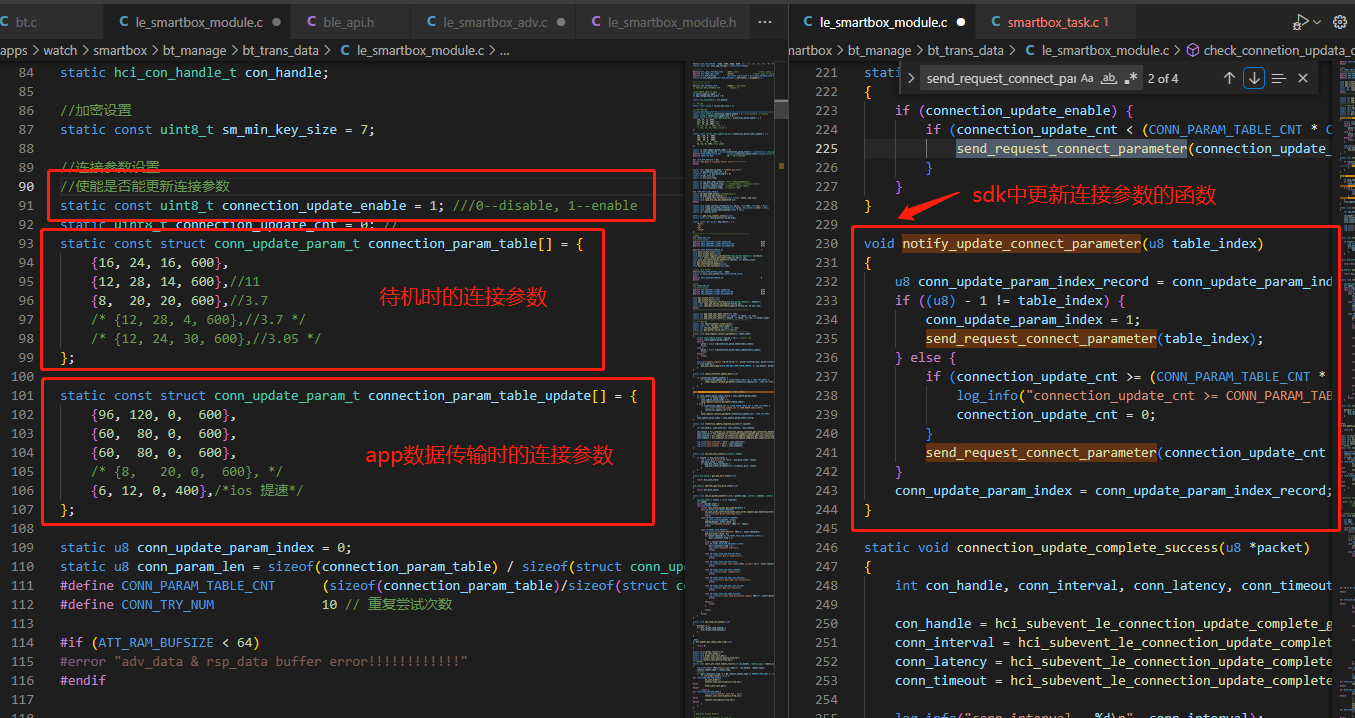The width and height of the screenshot is (1355, 718).
Task: Open the dropdown next to the Run icon
Action: tap(1317, 21)
